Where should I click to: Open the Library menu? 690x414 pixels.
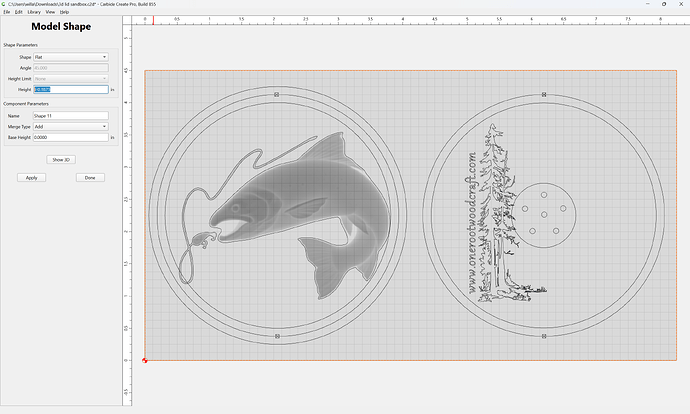(x=34, y=12)
